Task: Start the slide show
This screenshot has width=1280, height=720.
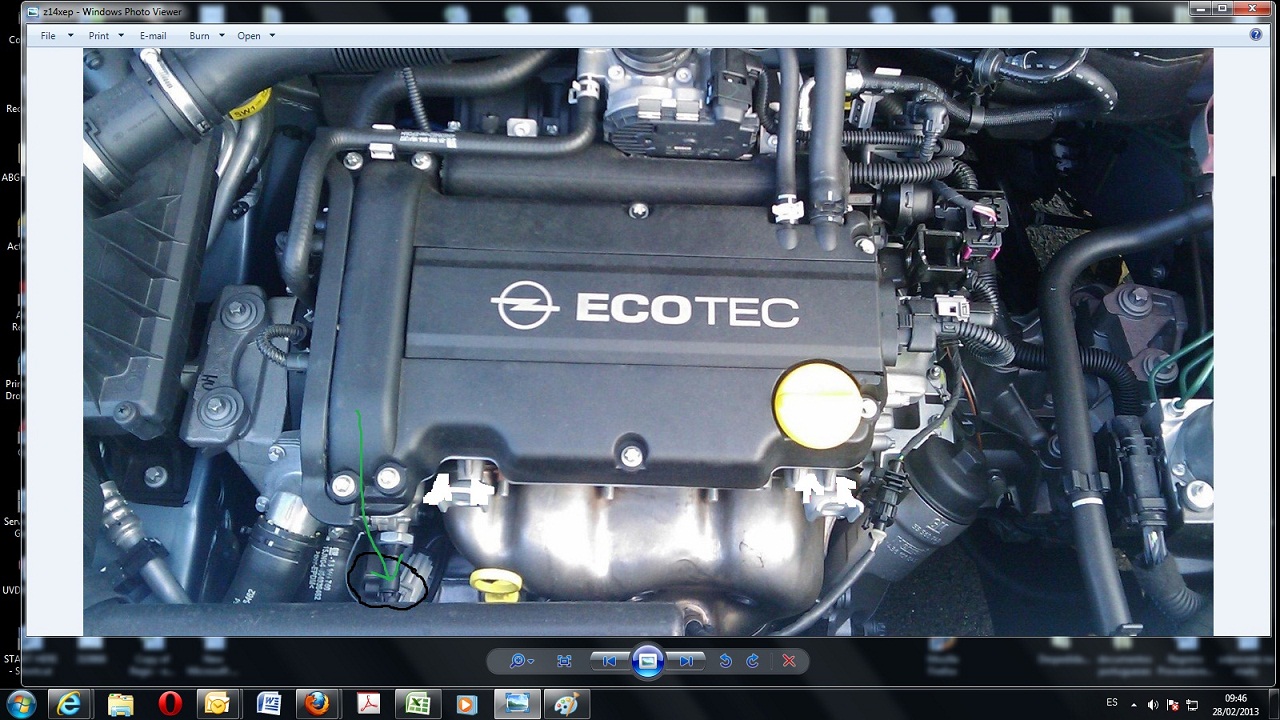Action: pos(648,661)
